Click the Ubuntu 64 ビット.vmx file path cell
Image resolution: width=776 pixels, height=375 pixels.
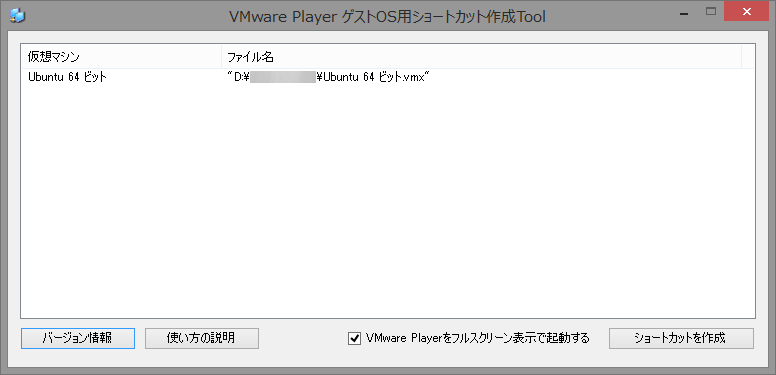[x=328, y=77]
